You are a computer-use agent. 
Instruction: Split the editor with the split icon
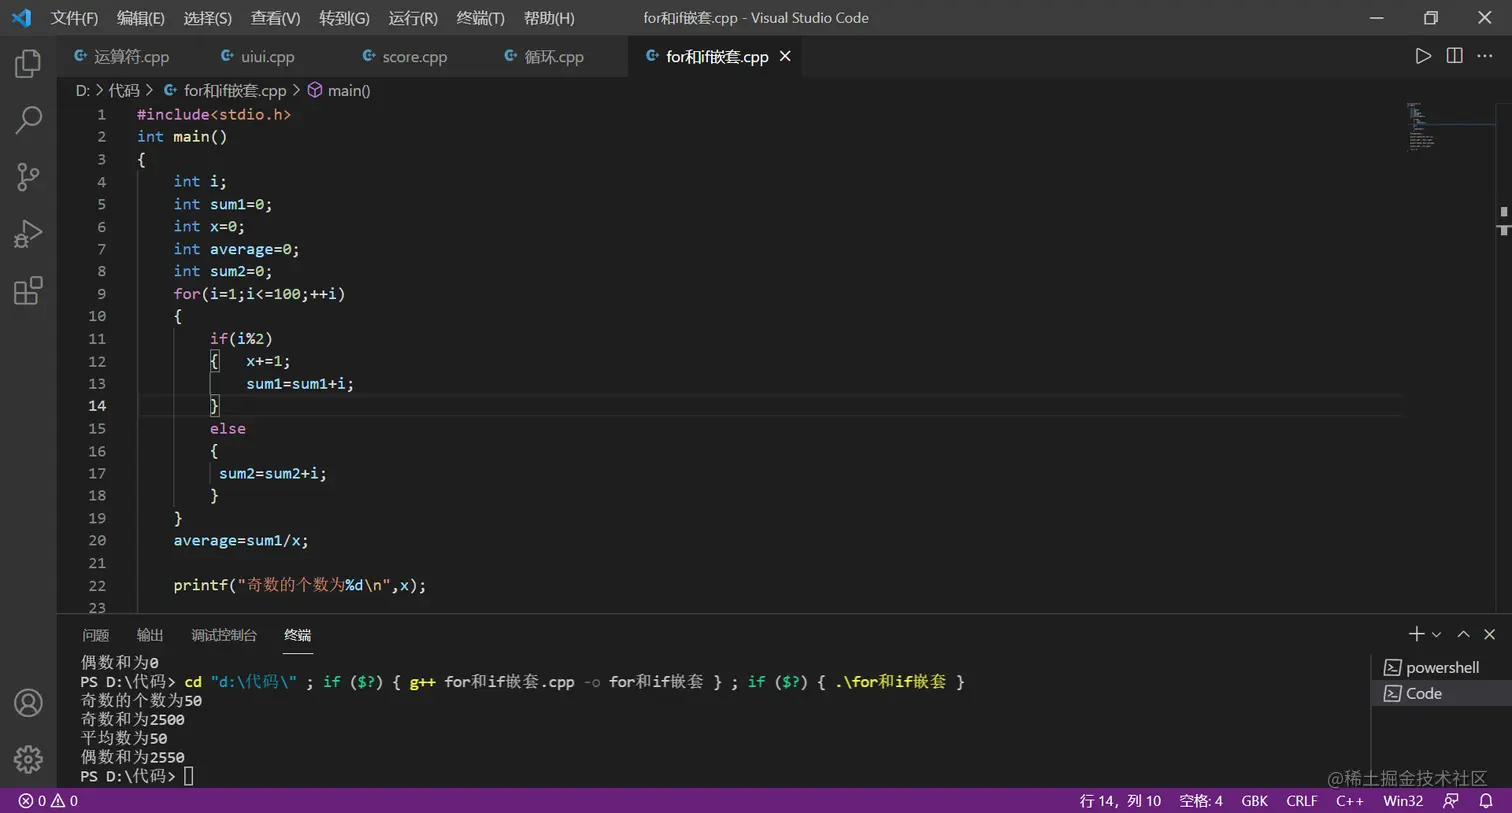tap(1453, 56)
